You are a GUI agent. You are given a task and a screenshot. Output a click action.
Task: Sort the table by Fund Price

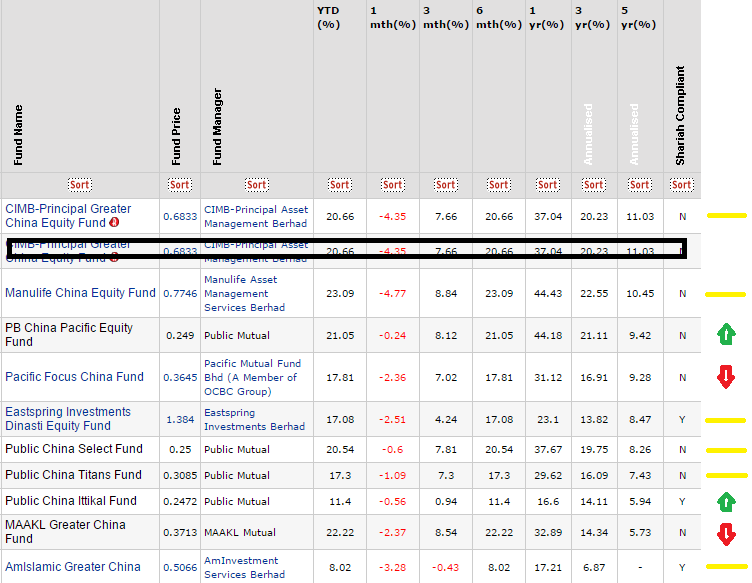coord(179,185)
